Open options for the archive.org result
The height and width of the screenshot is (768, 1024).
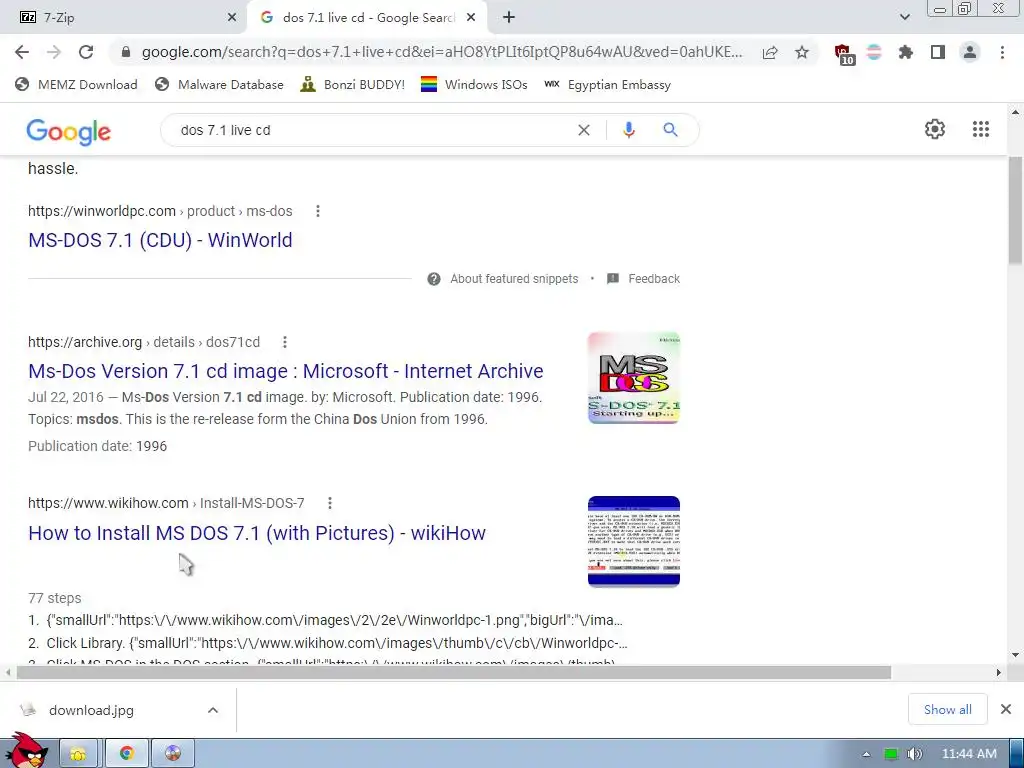coord(285,342)
